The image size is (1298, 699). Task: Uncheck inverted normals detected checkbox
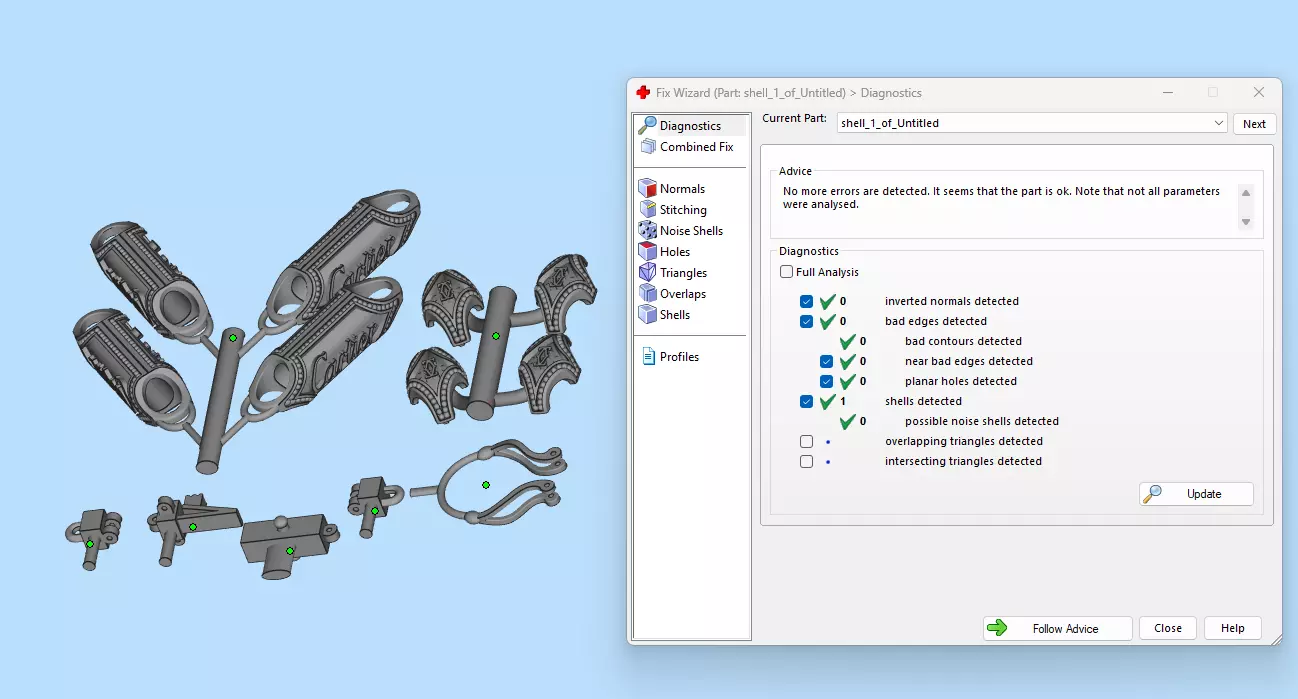807,301
